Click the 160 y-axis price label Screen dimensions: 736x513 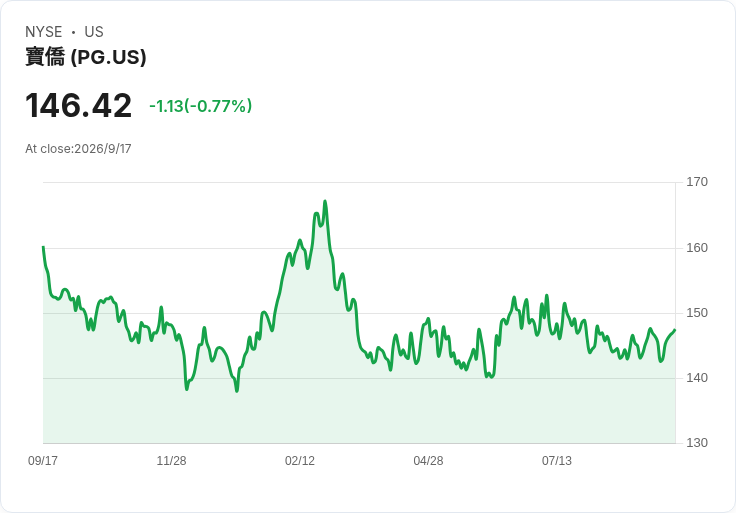click(697, 248)
